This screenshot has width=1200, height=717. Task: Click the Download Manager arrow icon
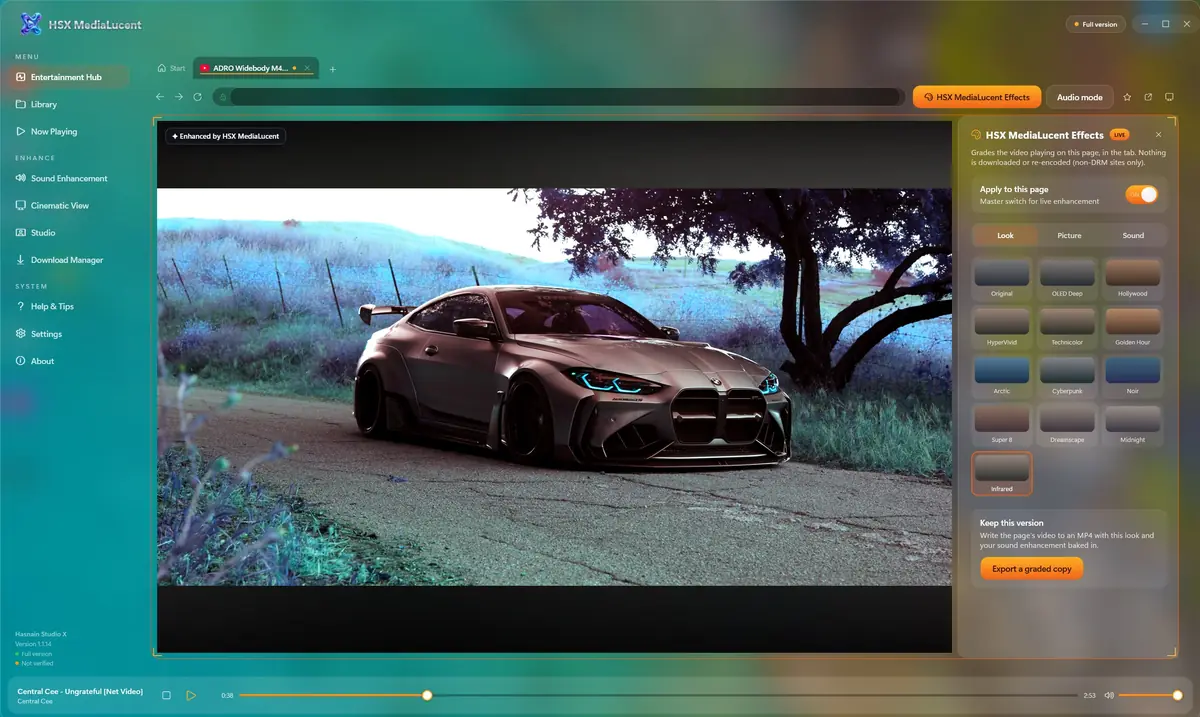point(21,260)
